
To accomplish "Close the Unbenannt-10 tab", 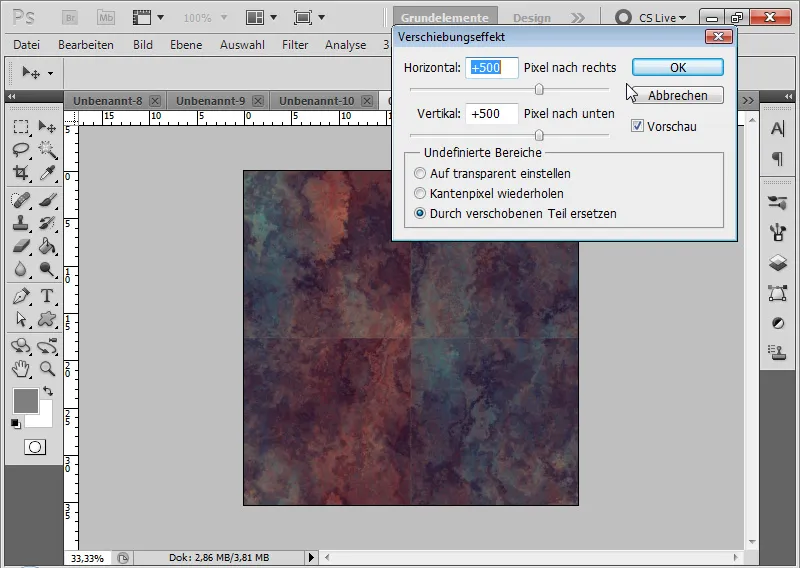I will (x=367, y=101).
